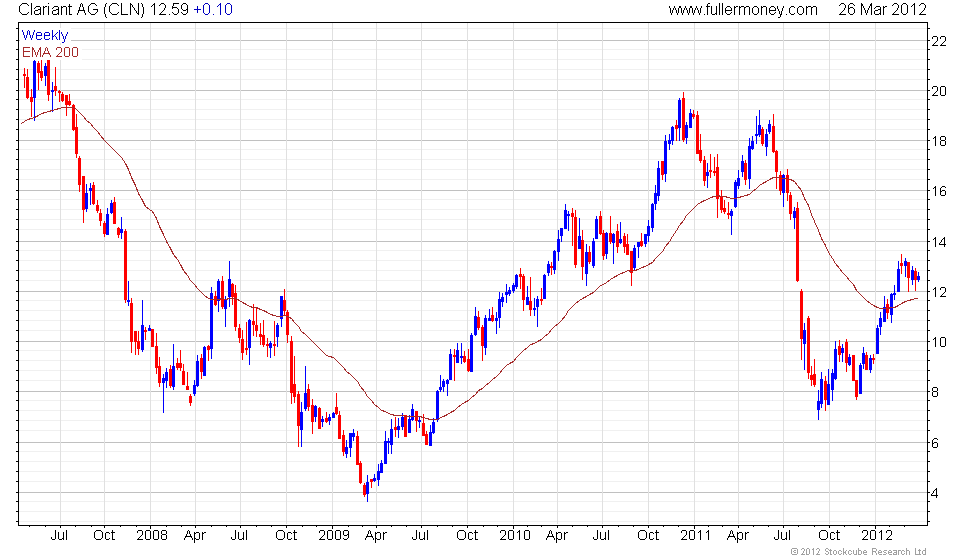Click the 2008 year label on time axis
The width and height of the screenshot is (980, 560).
[x=152, y=535]
